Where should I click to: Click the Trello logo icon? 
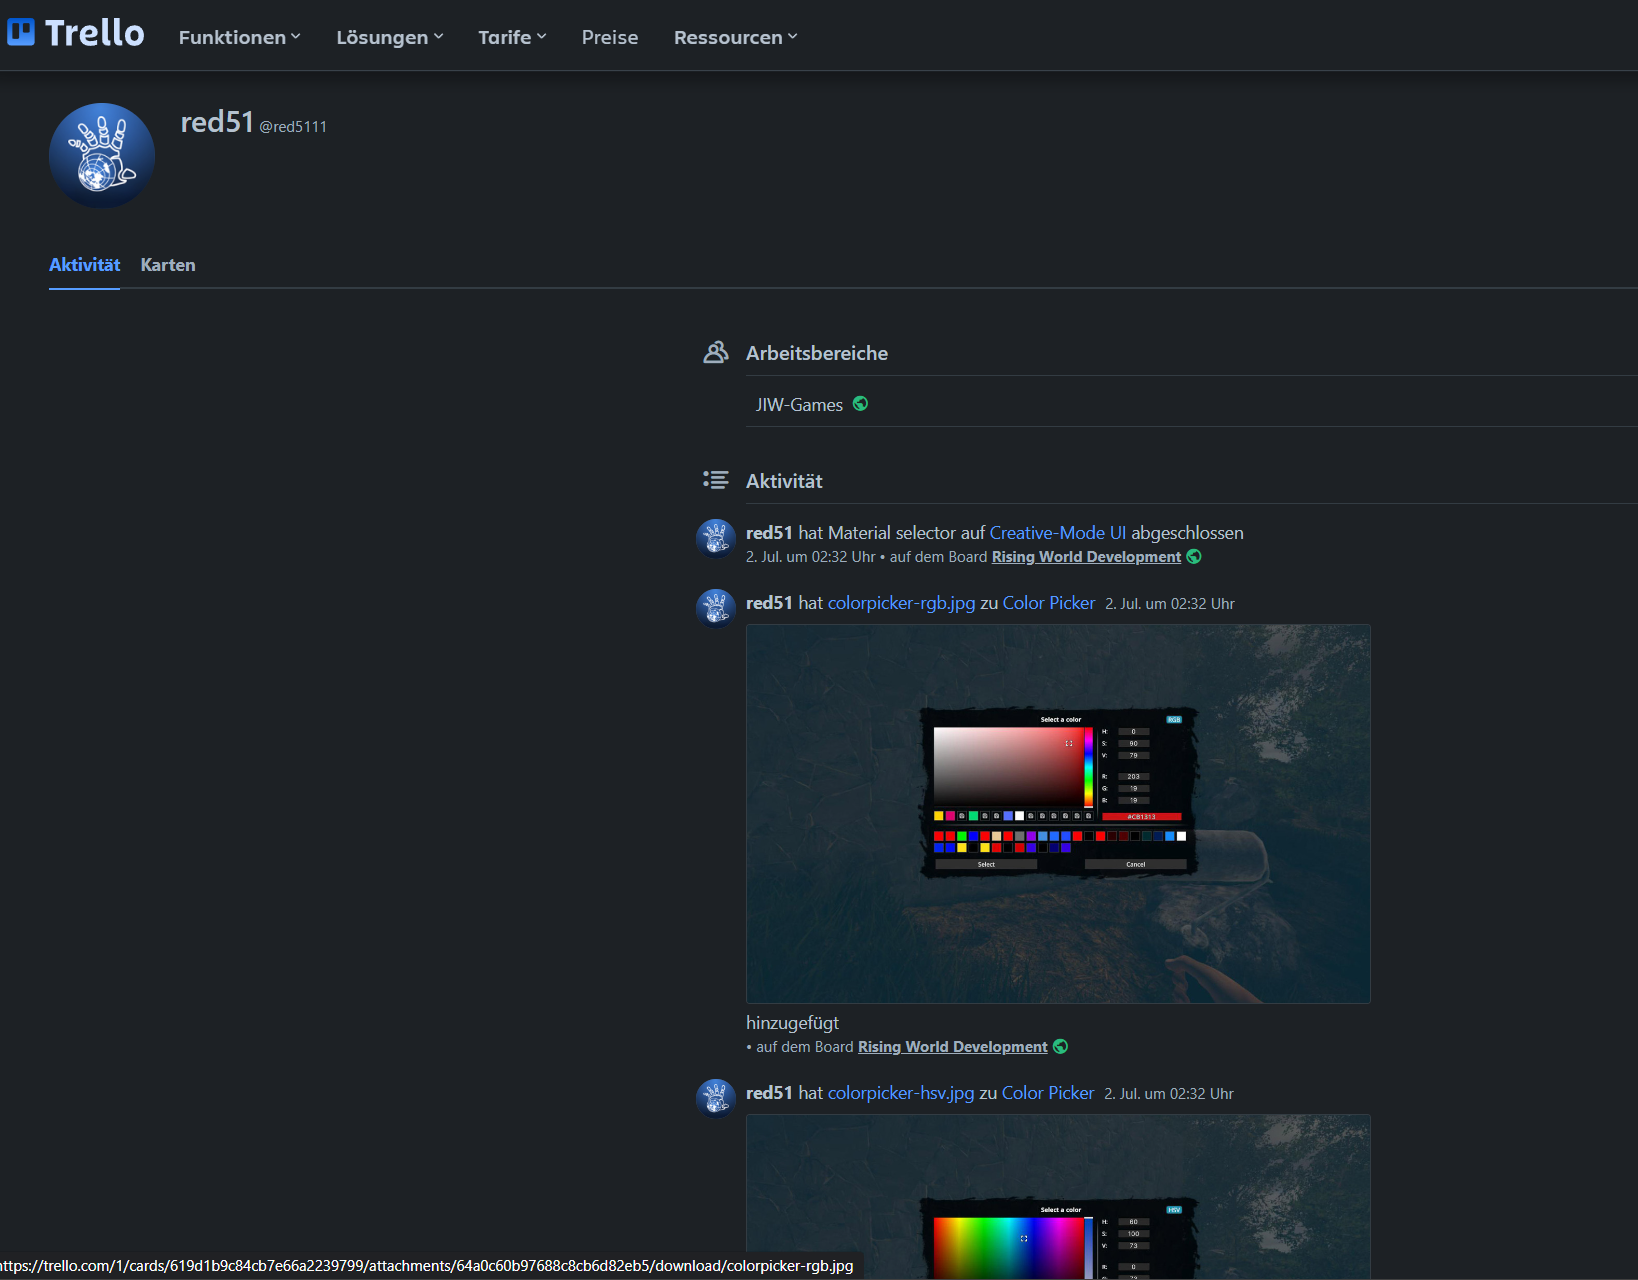21,33
